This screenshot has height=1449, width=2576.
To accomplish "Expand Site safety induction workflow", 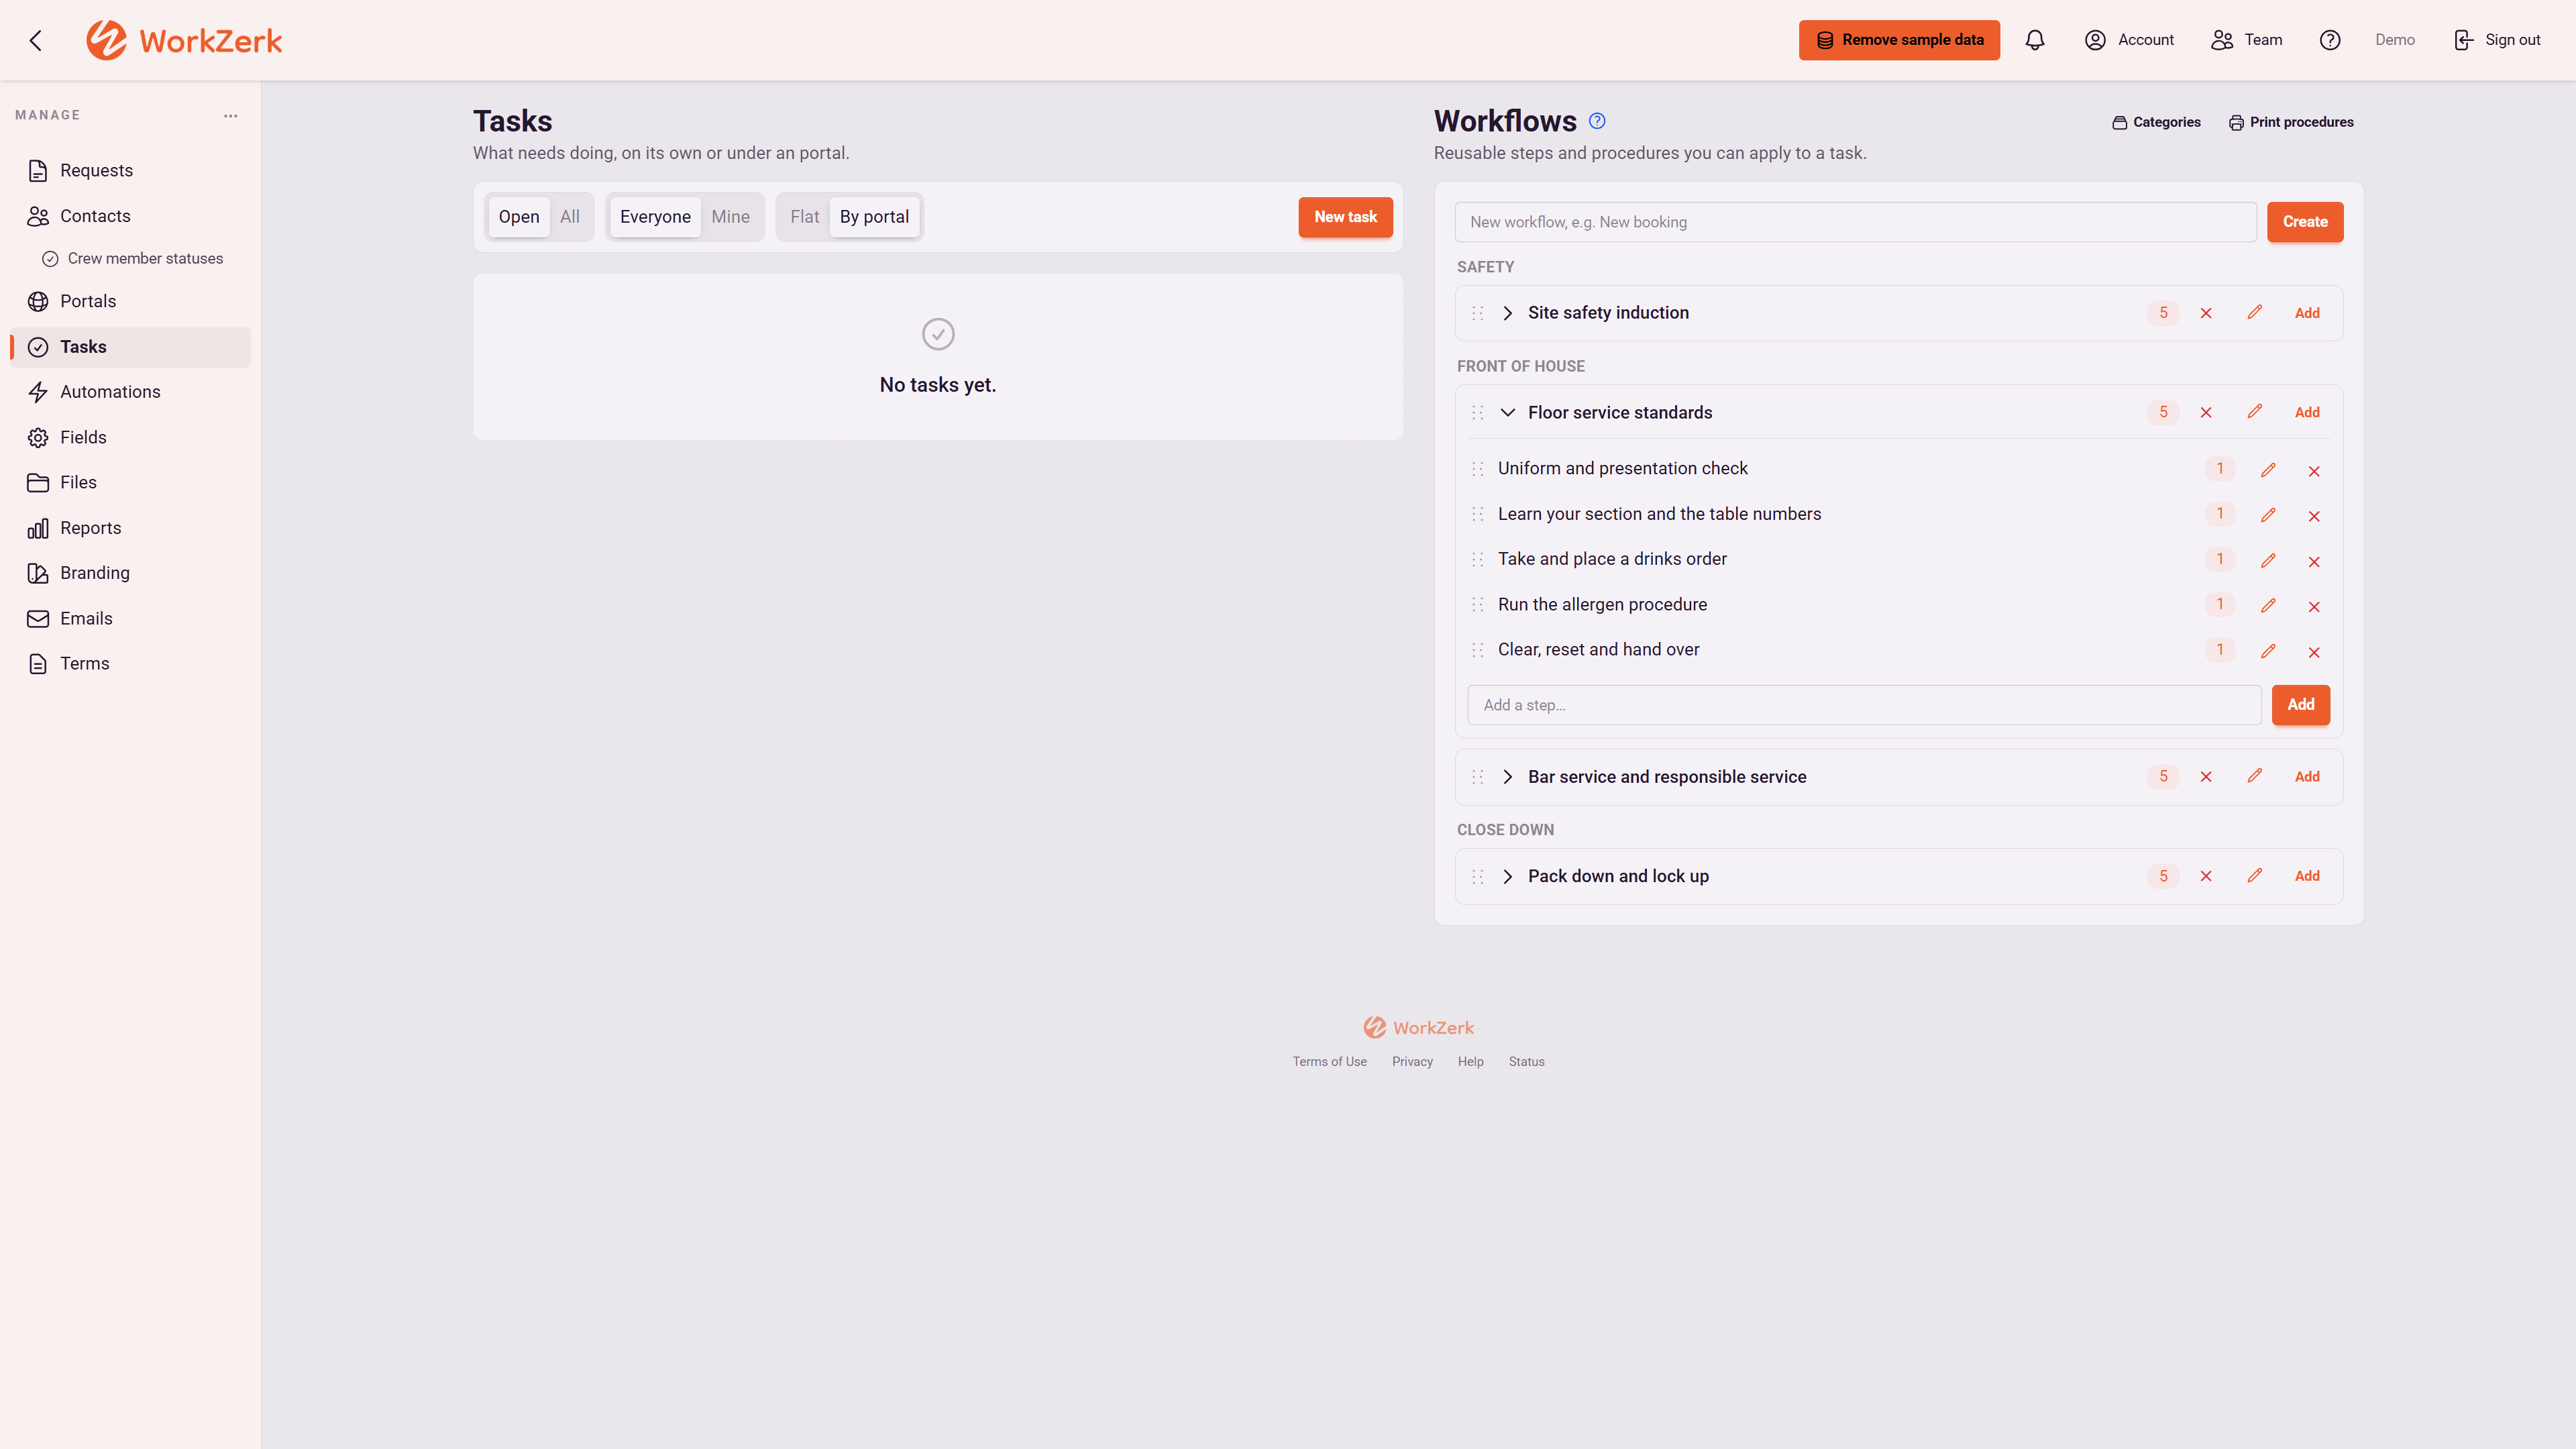I will click(x=1507, y=313).
